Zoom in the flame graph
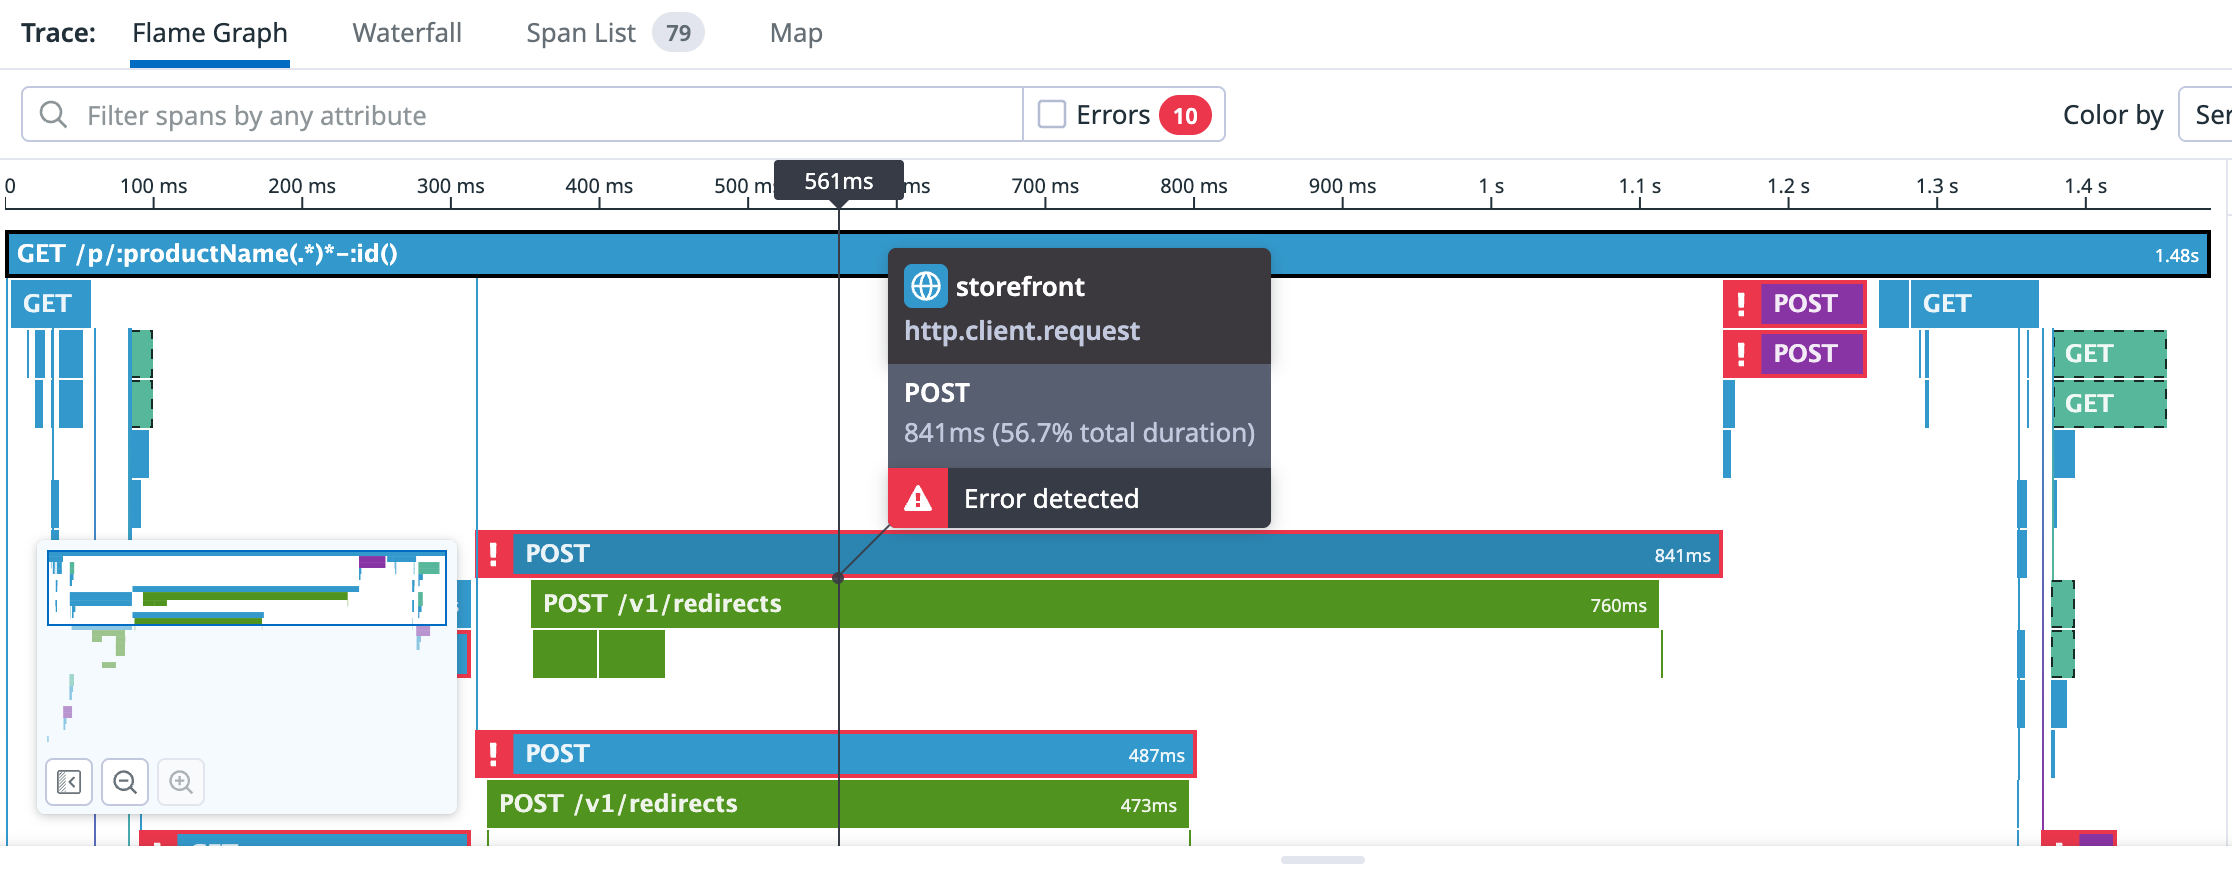2232x878 pixels. [x=181, y=781]
